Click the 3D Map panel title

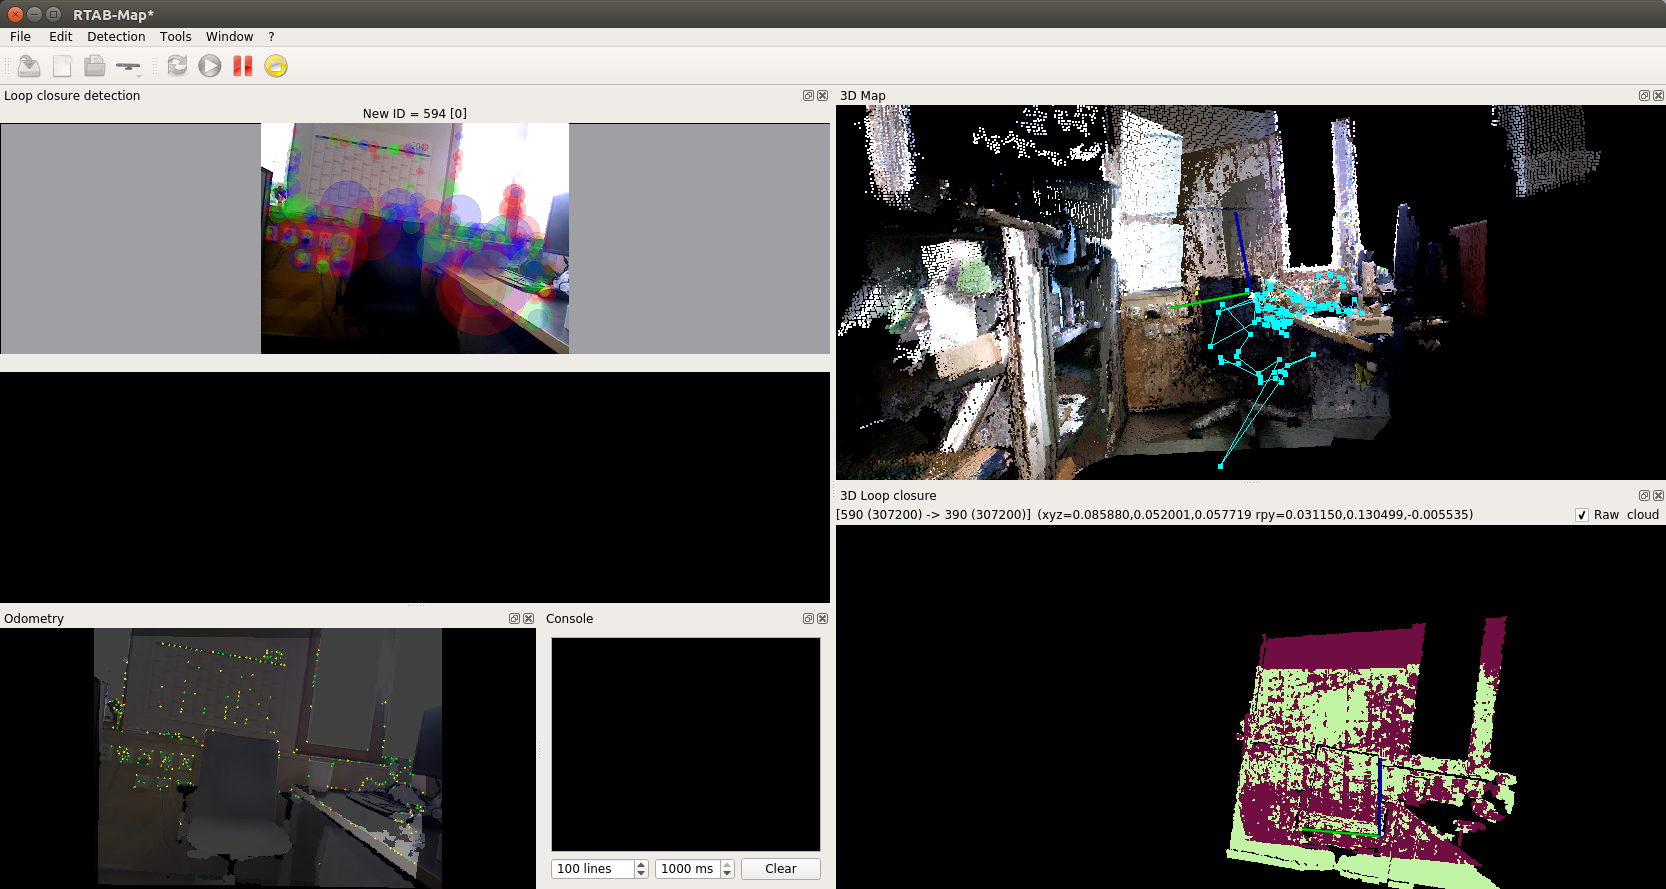(863, 96)
